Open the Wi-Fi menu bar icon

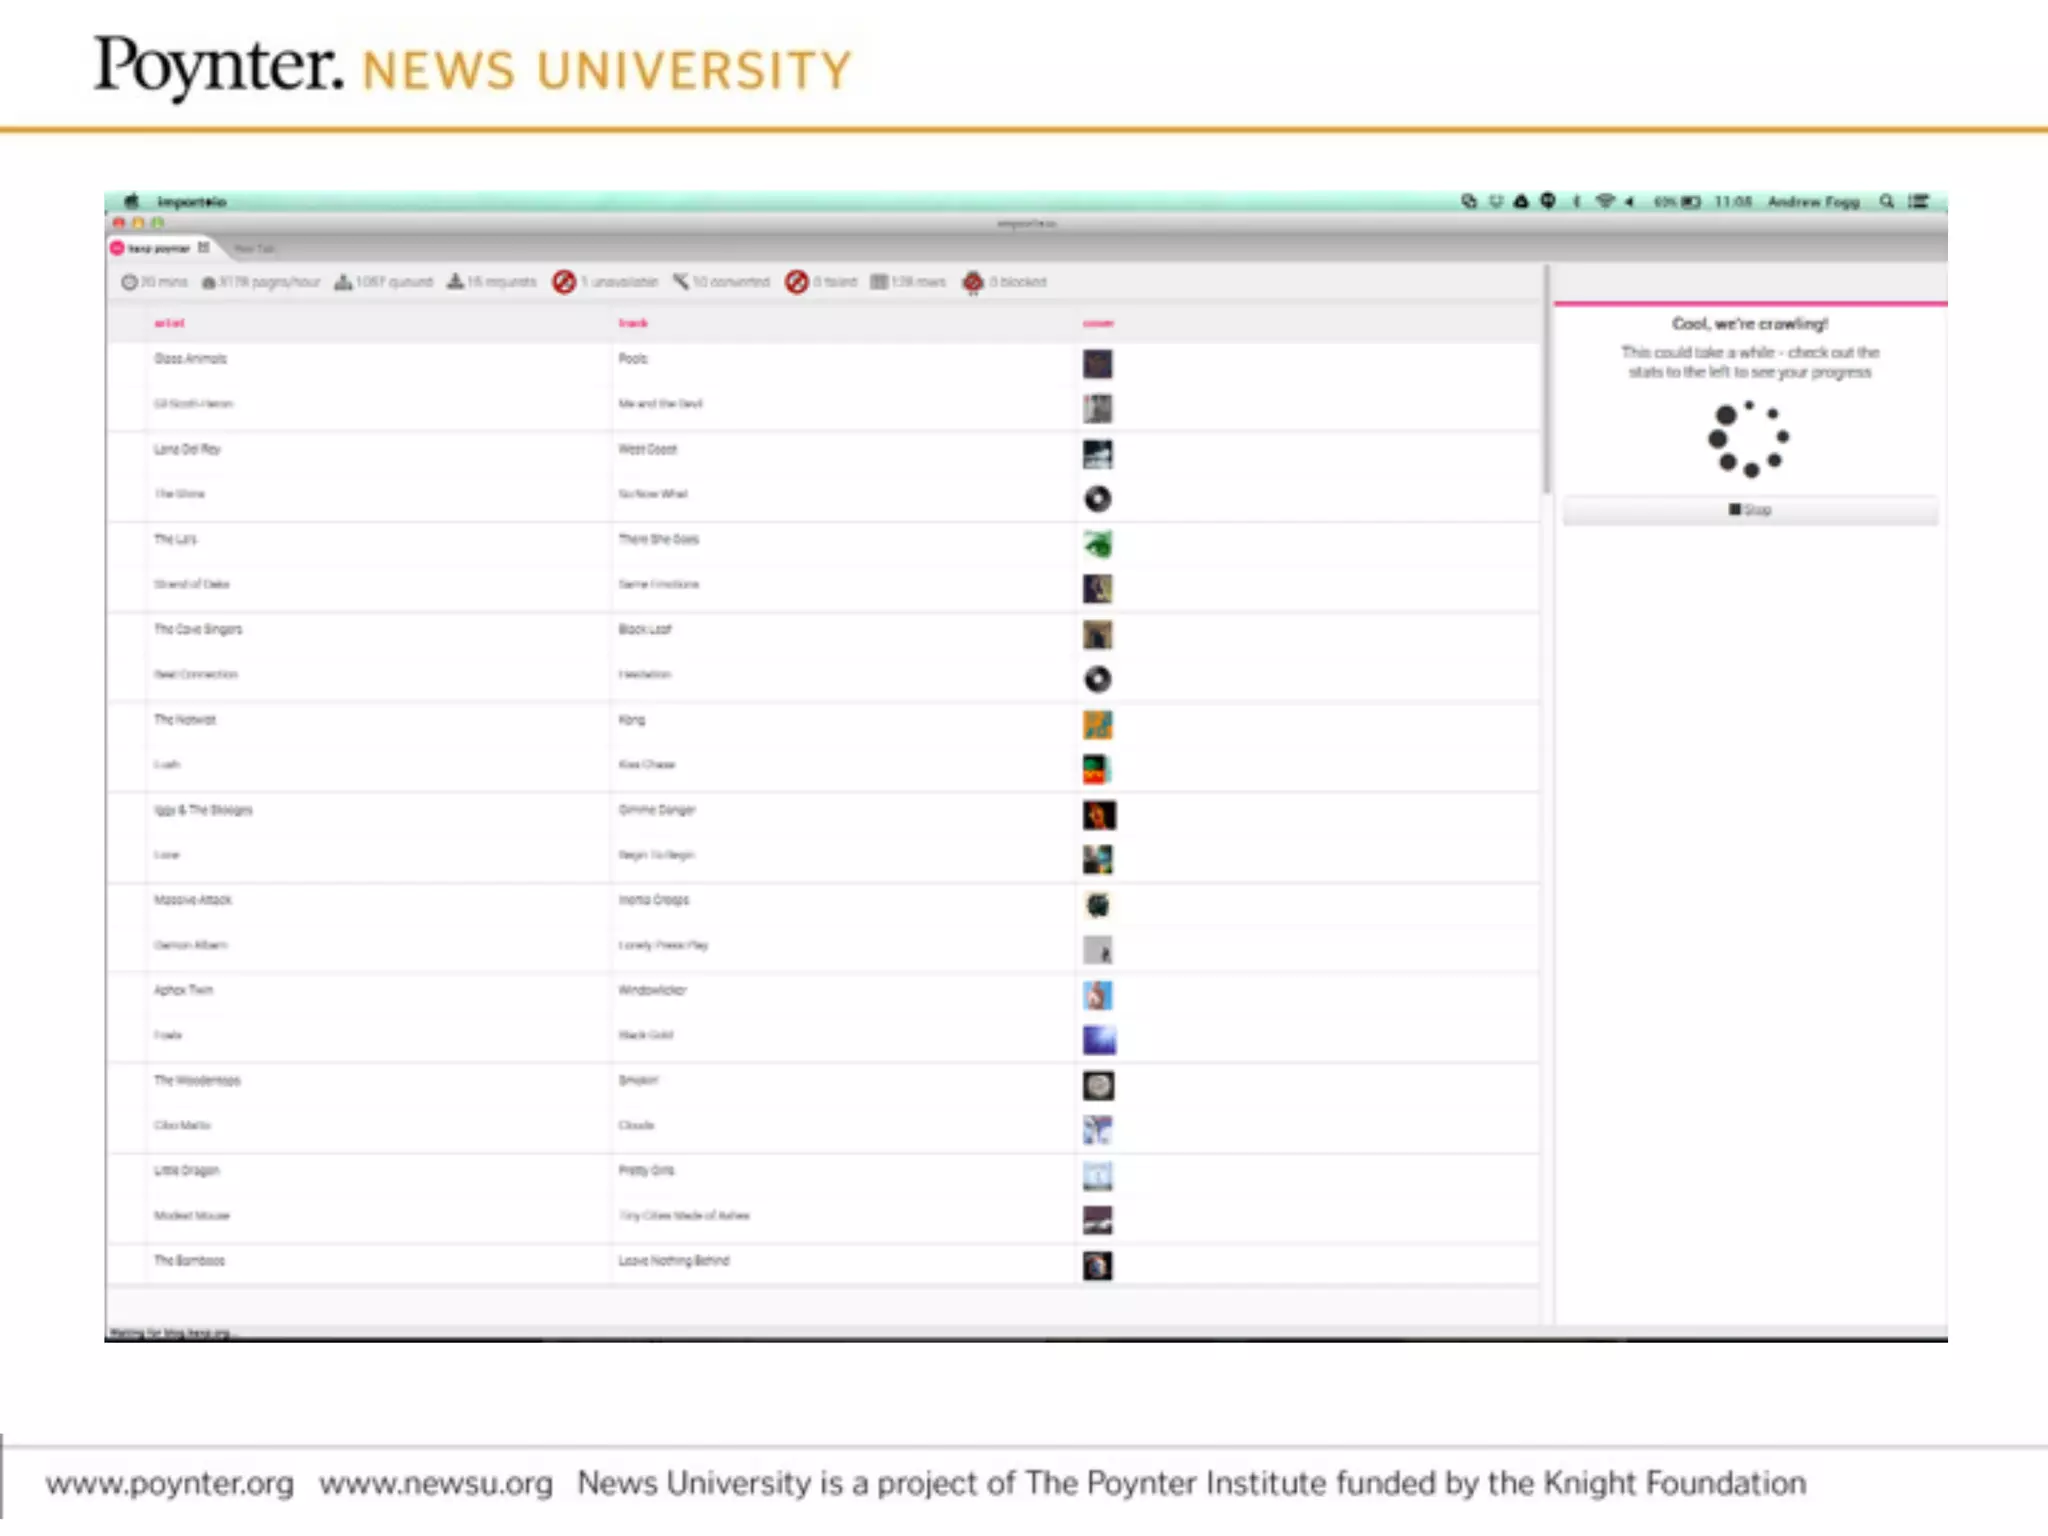[x=1605, y=201]
